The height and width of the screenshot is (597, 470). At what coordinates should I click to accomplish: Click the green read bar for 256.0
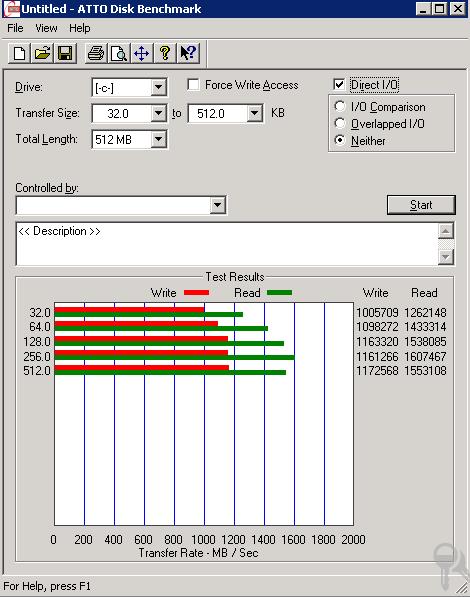175,358
